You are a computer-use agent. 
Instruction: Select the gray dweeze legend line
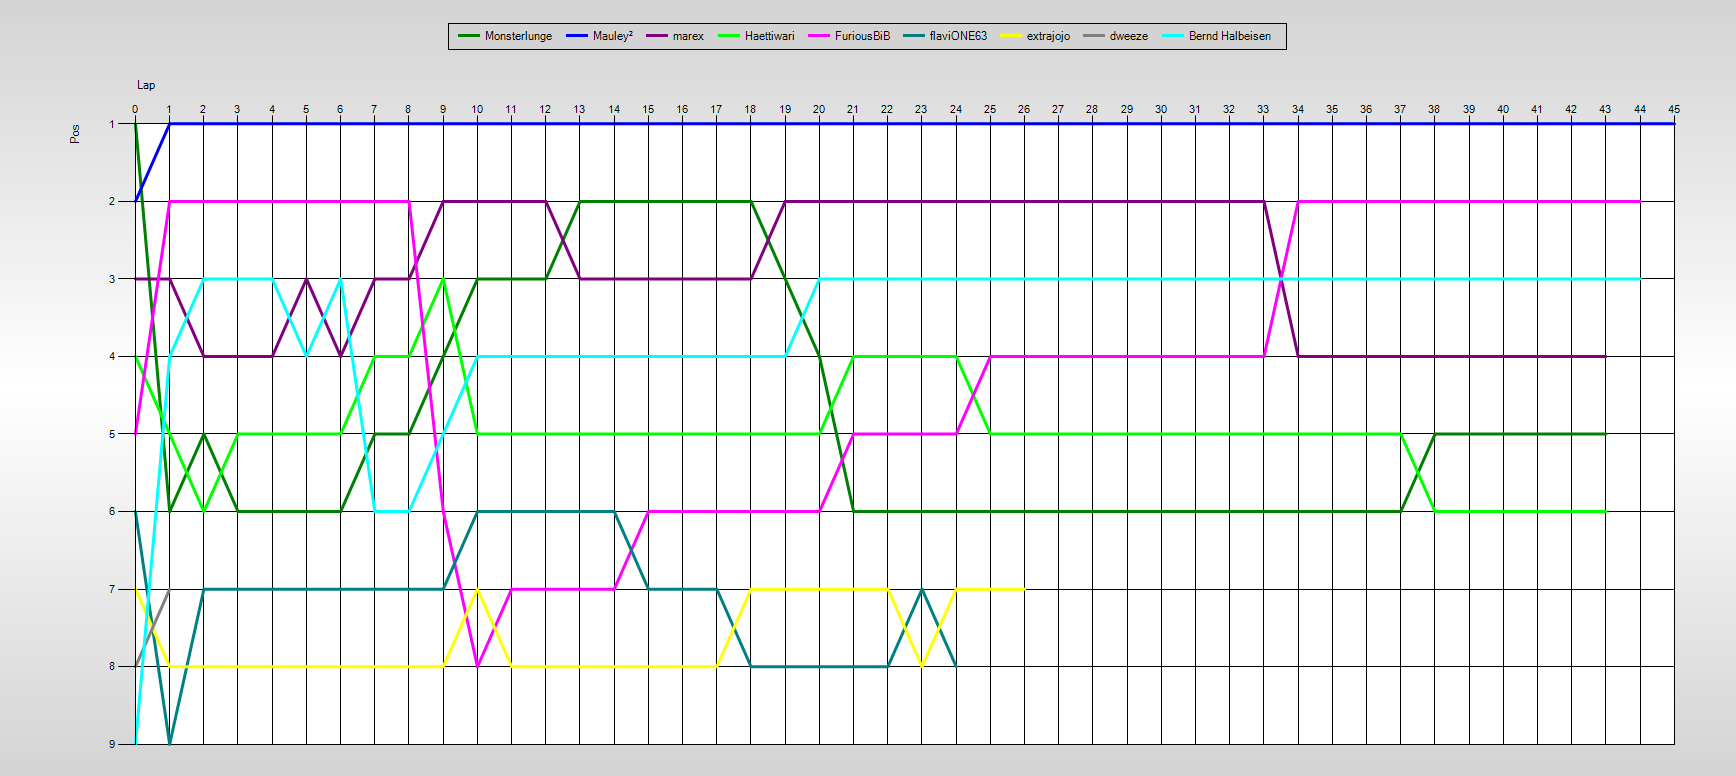pos(1094,36)
